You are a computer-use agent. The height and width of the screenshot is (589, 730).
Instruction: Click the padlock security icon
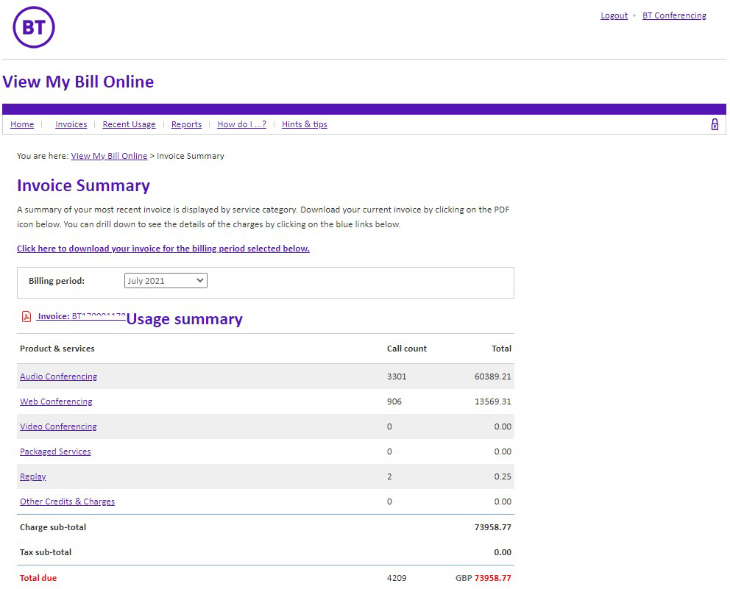pyautogui.click(x=714, y=124)
